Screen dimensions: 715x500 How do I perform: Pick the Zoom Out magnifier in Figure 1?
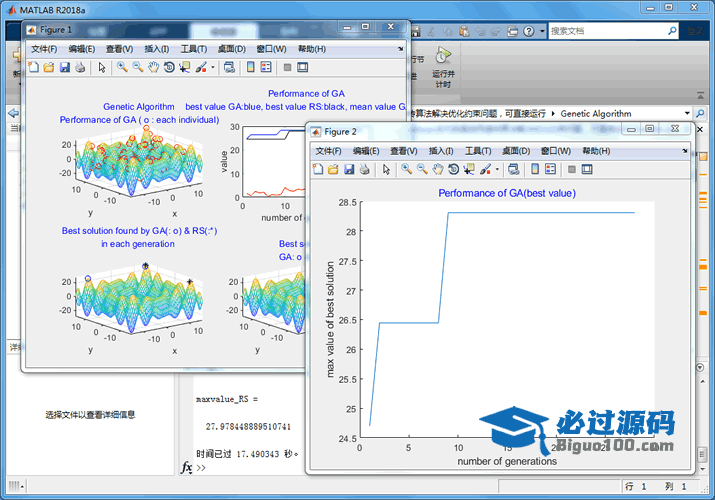137,68
